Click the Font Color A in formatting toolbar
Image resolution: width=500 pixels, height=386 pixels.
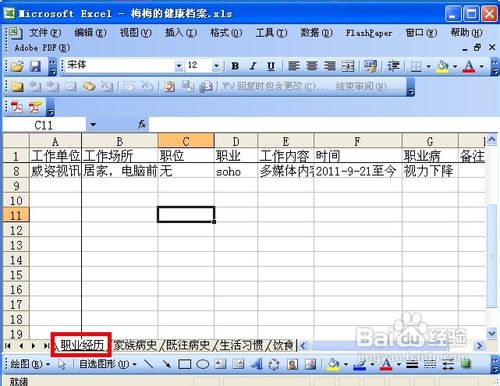click(x=469, y=66)
